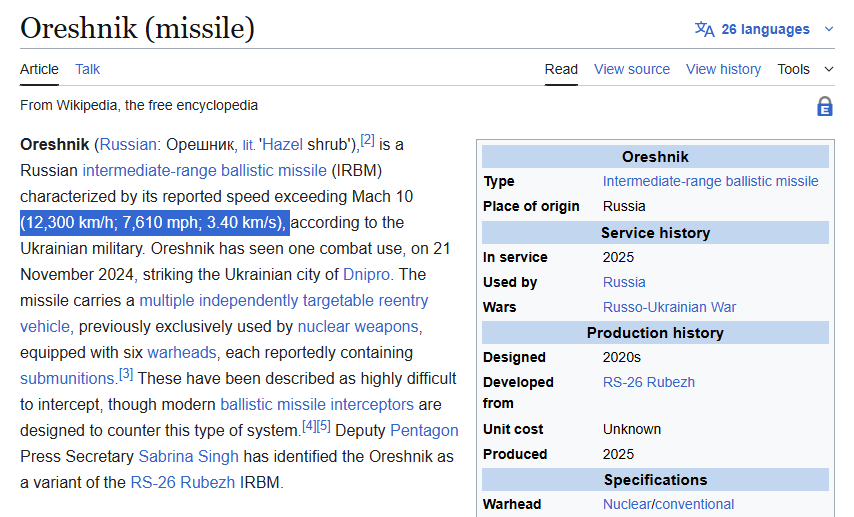Select the Read tab
This screenshot has width=854, height=517.
(561, 69)
